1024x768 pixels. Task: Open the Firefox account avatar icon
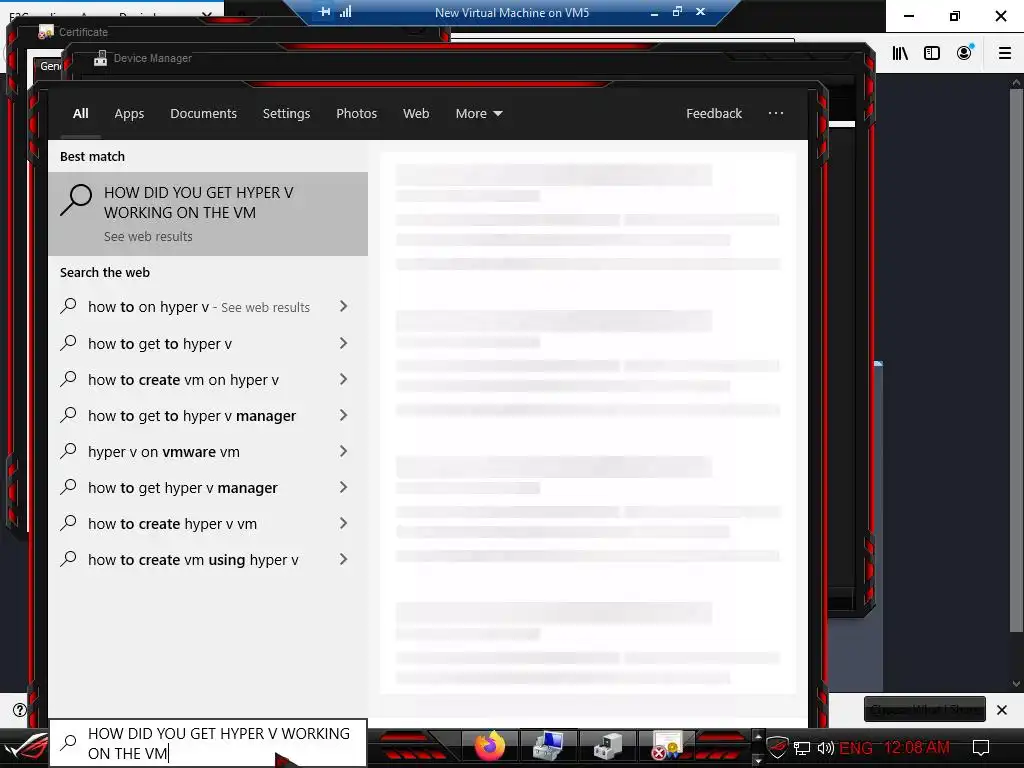click(x=965, y=52)
